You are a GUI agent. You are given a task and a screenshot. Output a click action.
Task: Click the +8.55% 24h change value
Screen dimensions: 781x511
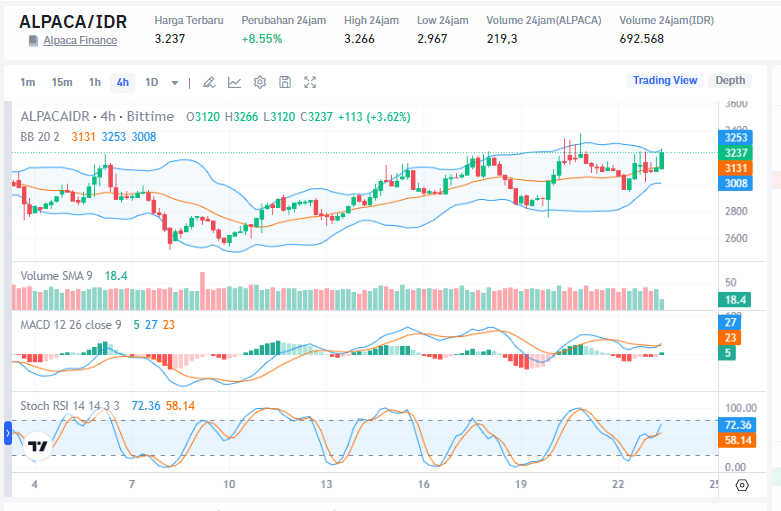pyautogui.click(x=262, y=39)
